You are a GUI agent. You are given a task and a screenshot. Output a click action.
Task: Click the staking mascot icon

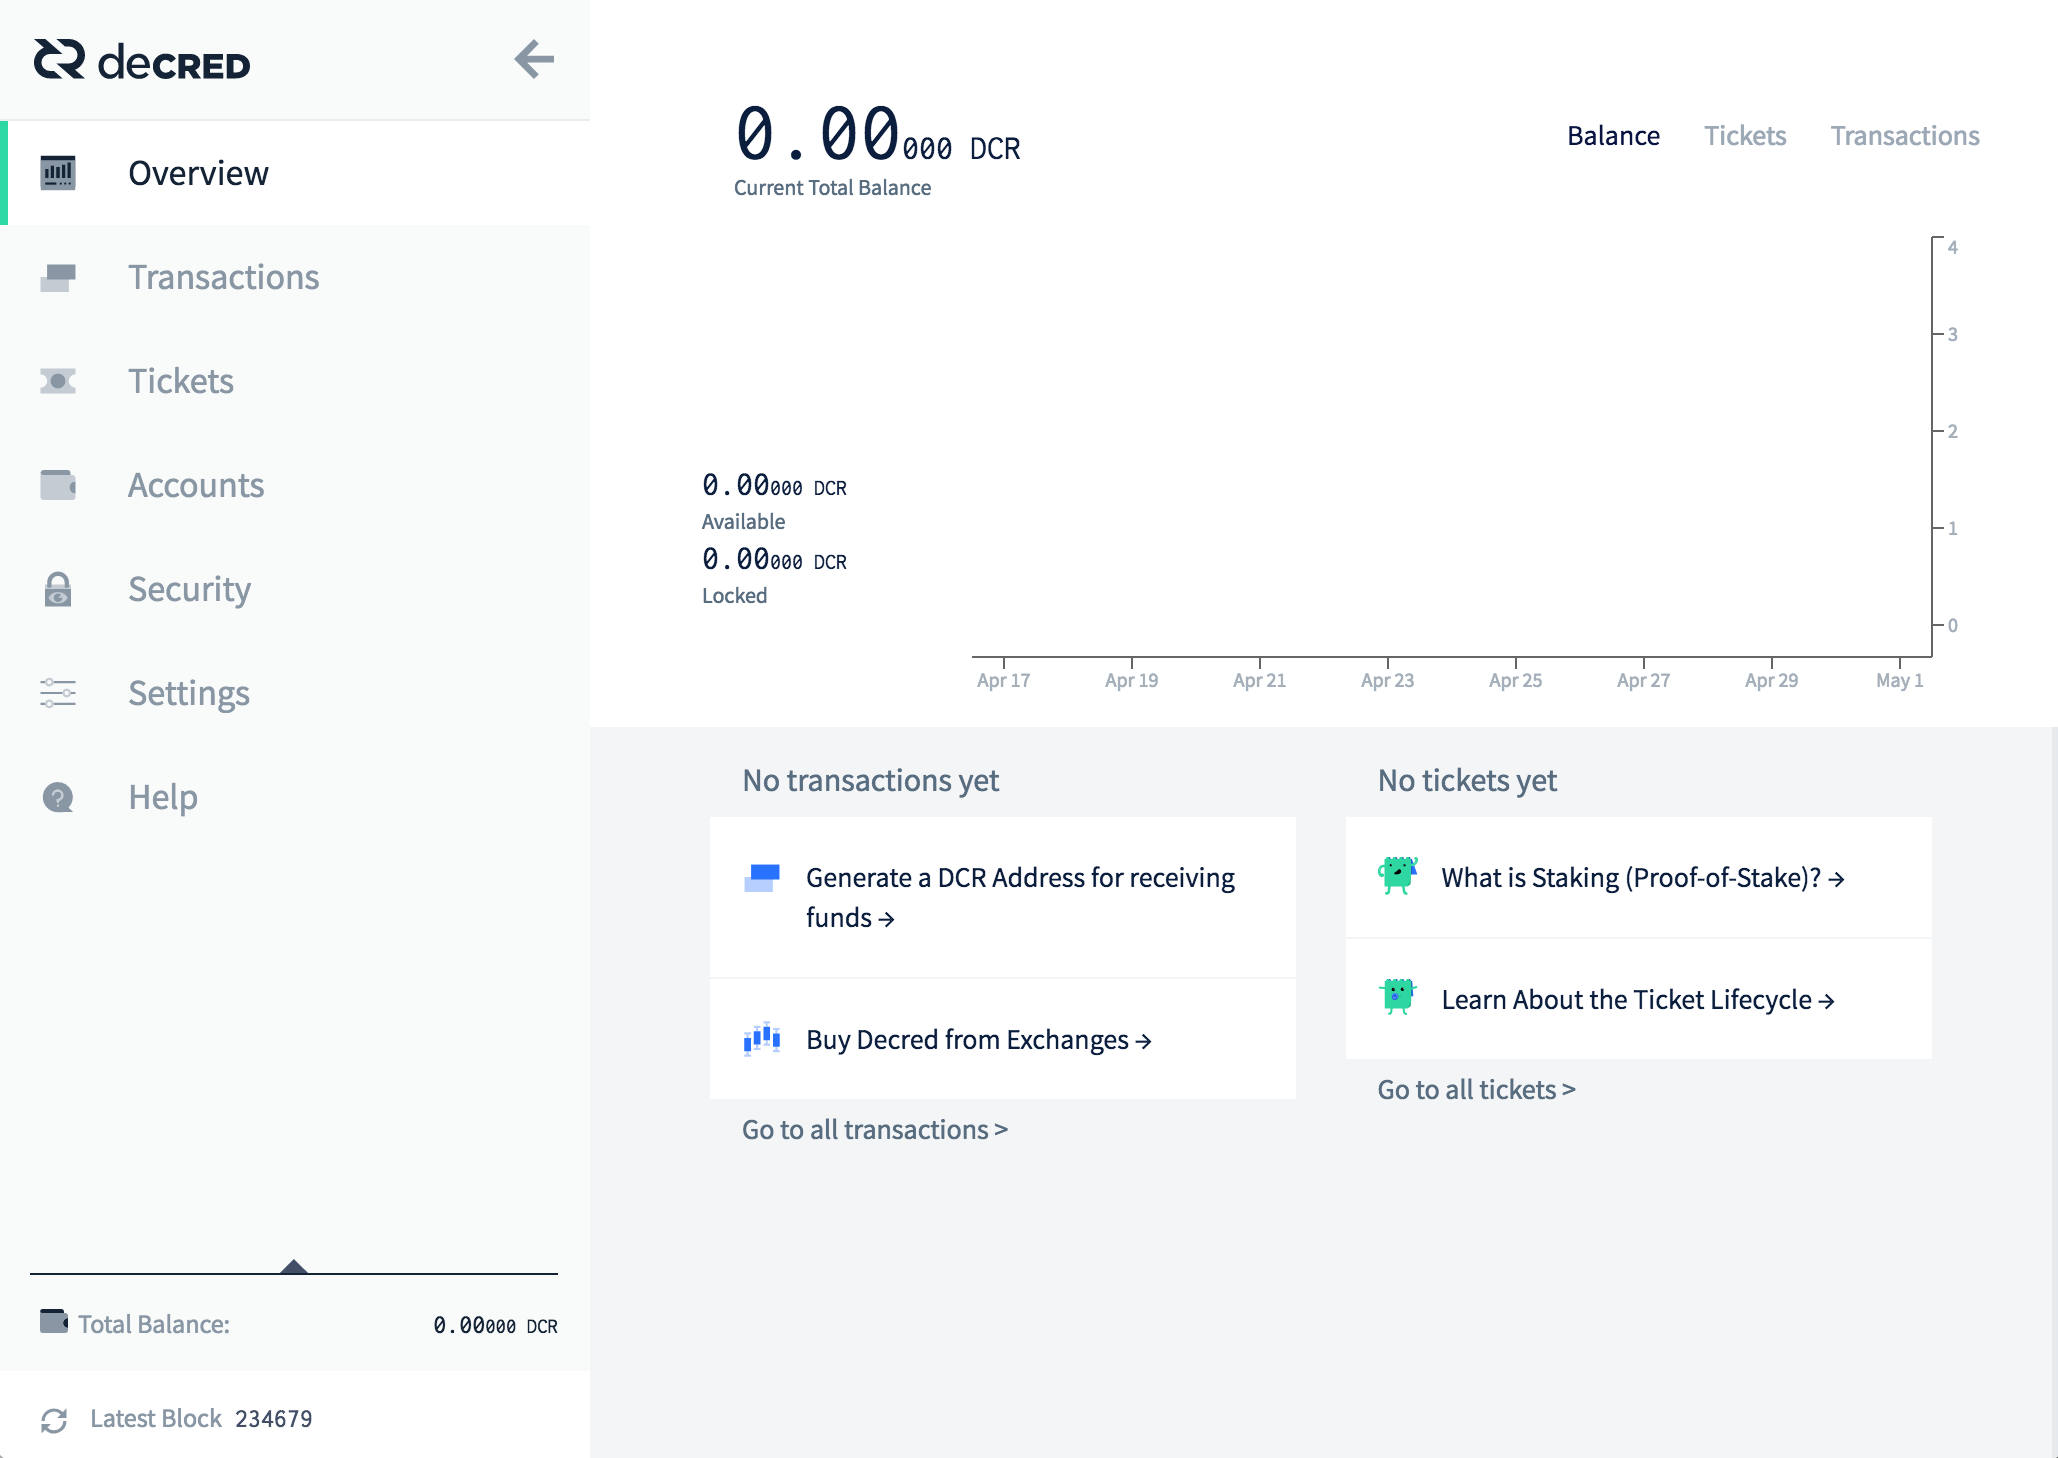1398,875
